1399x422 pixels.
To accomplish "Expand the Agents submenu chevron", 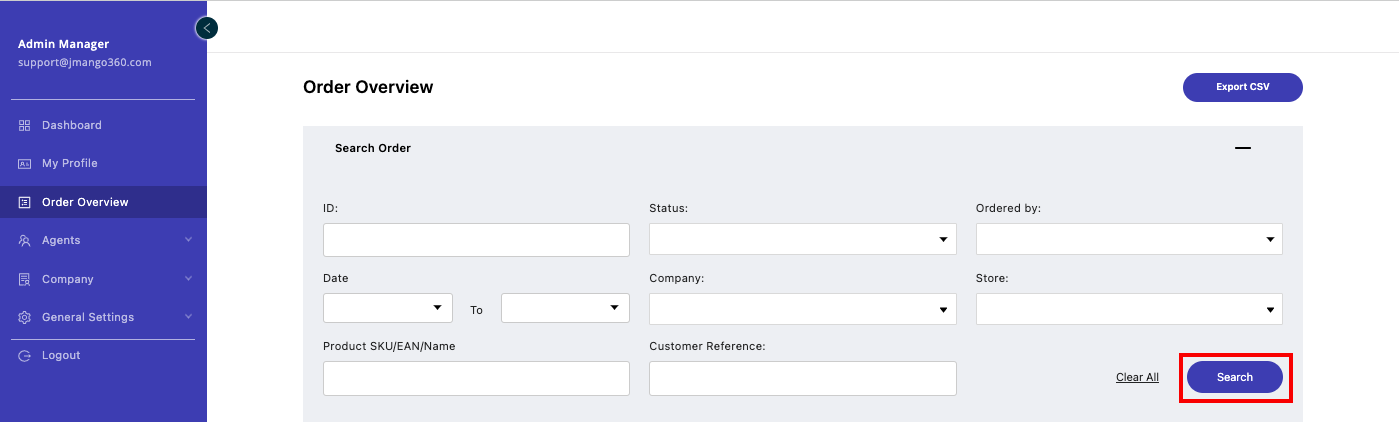I will 188,240.
